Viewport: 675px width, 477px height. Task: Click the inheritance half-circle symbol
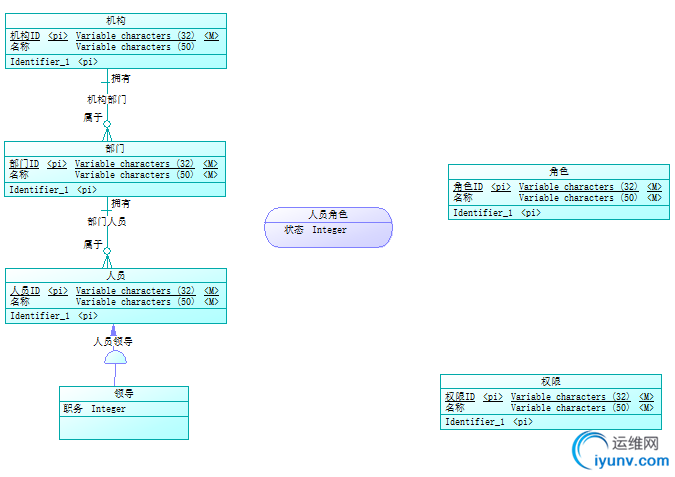115,357
